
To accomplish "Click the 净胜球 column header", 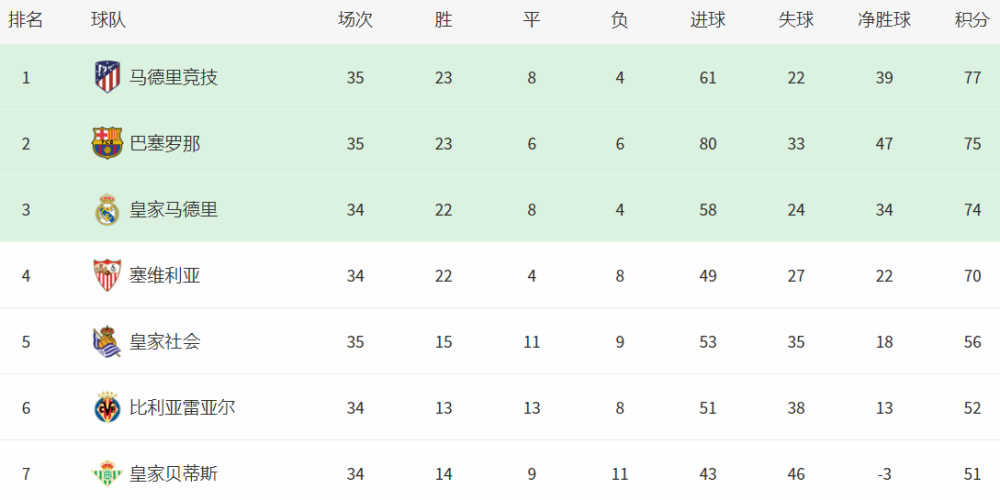I will (884, 20).
